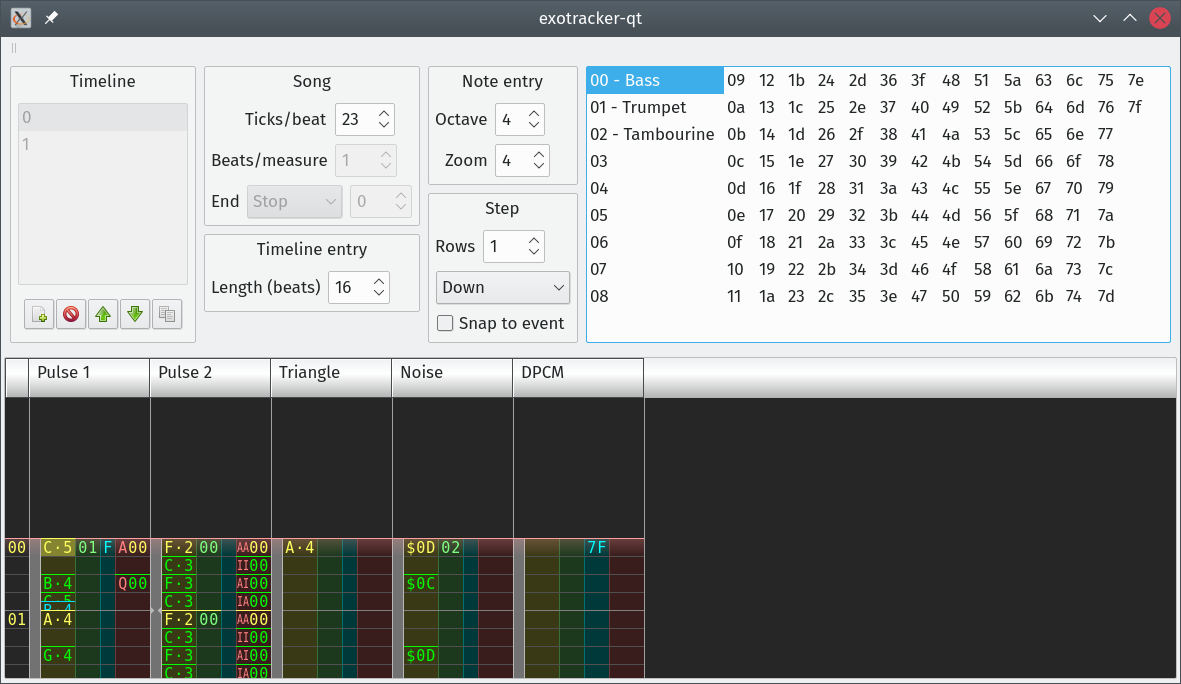Duplicate the timeline entry
The height and width of the screenshot is (684, 1181).
(167, 315)
